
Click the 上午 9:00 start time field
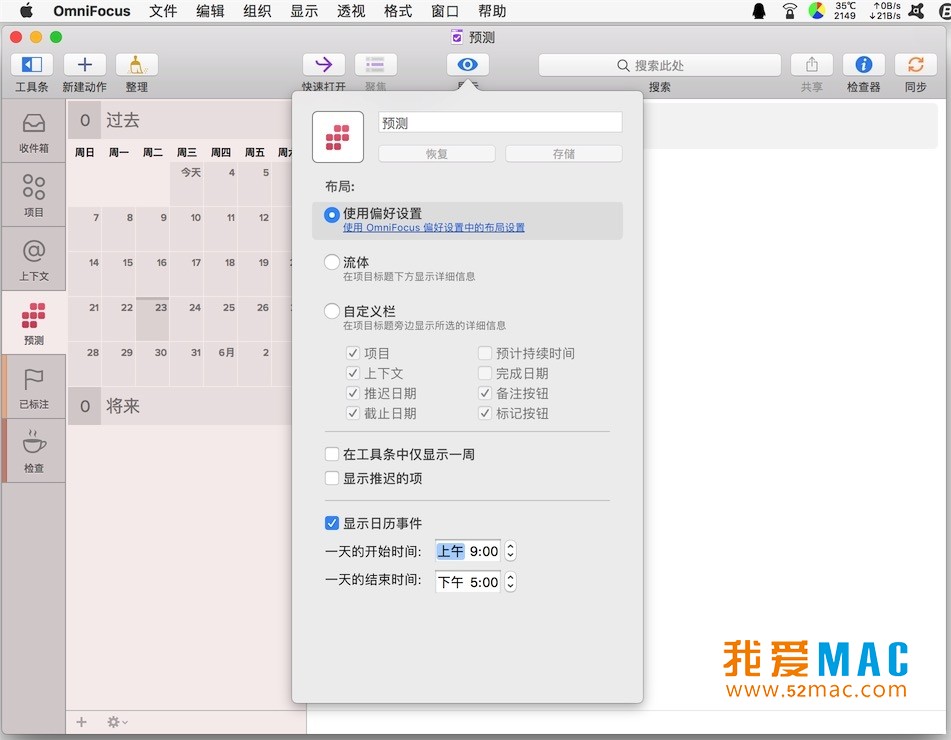click(468, 551)
